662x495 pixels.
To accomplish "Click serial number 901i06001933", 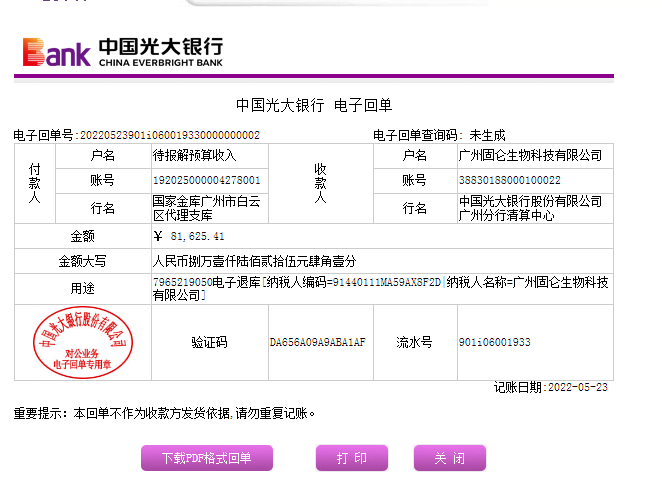I will [x=494, y=342].
